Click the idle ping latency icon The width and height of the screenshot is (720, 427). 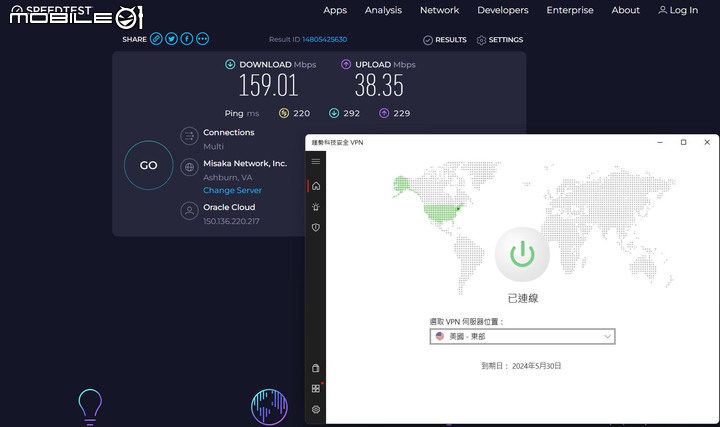point(284,113)
